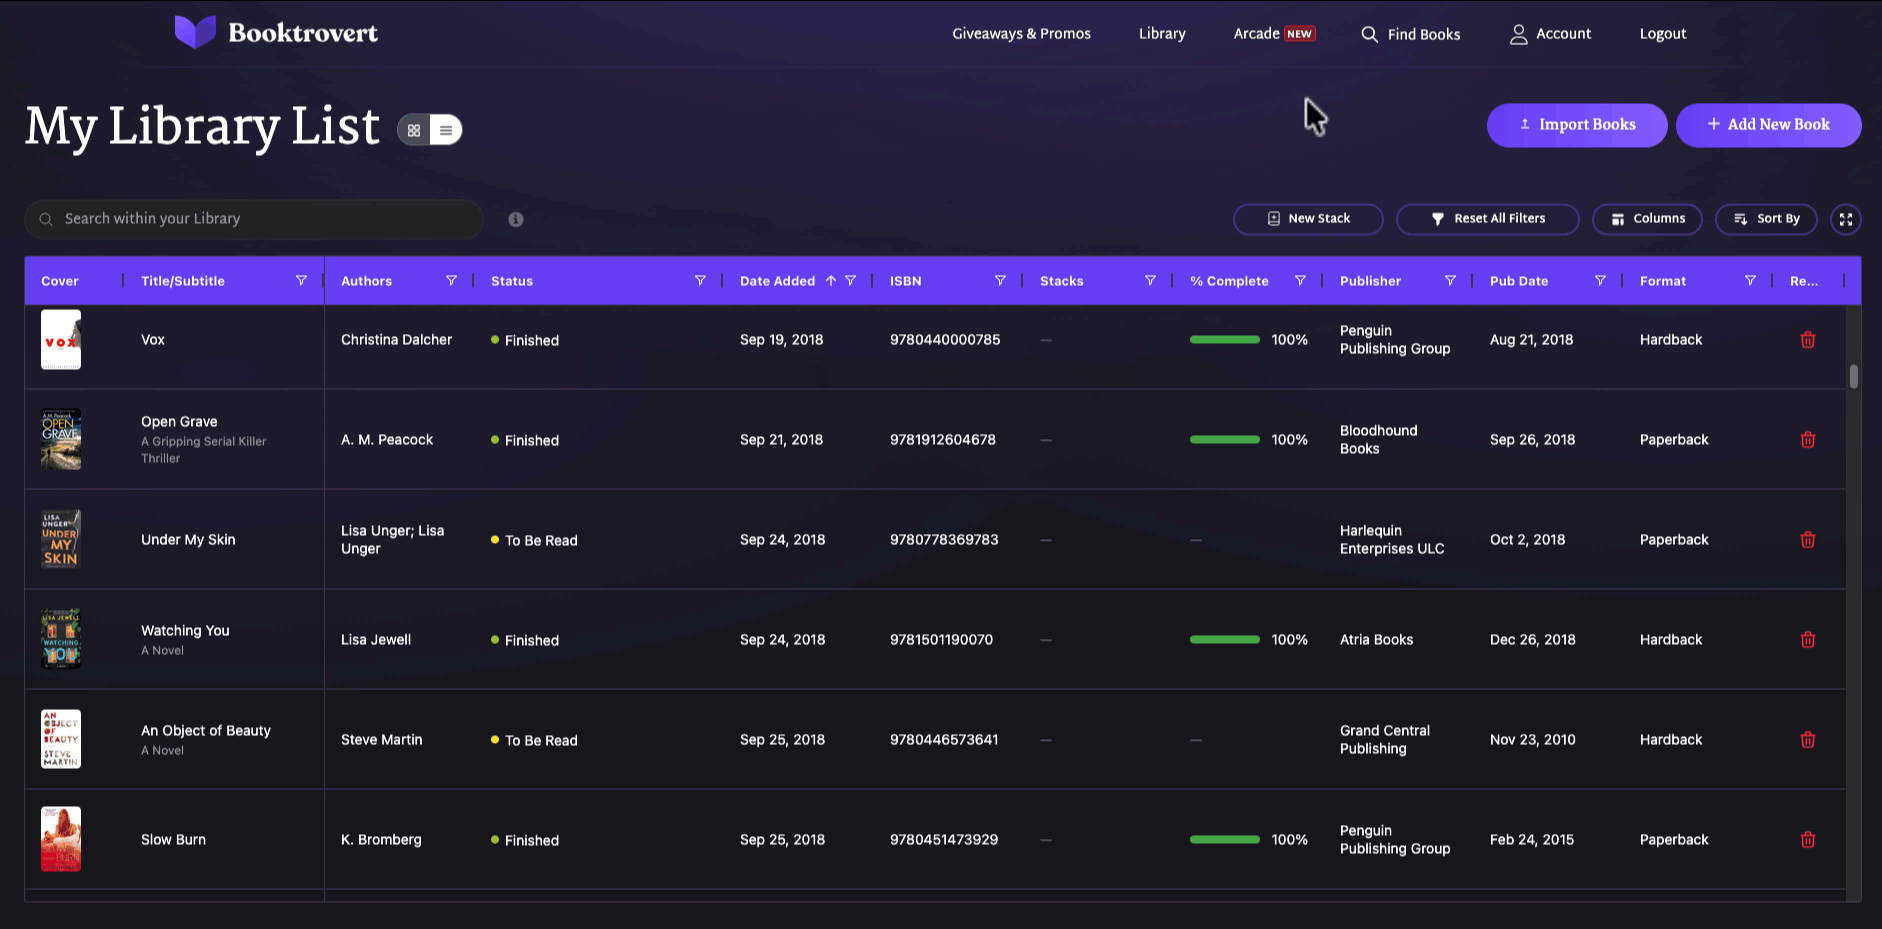Remove Slow Burn with trash icon
This screenshot has width=1882, height=929.
click(x=1807, y=840)
